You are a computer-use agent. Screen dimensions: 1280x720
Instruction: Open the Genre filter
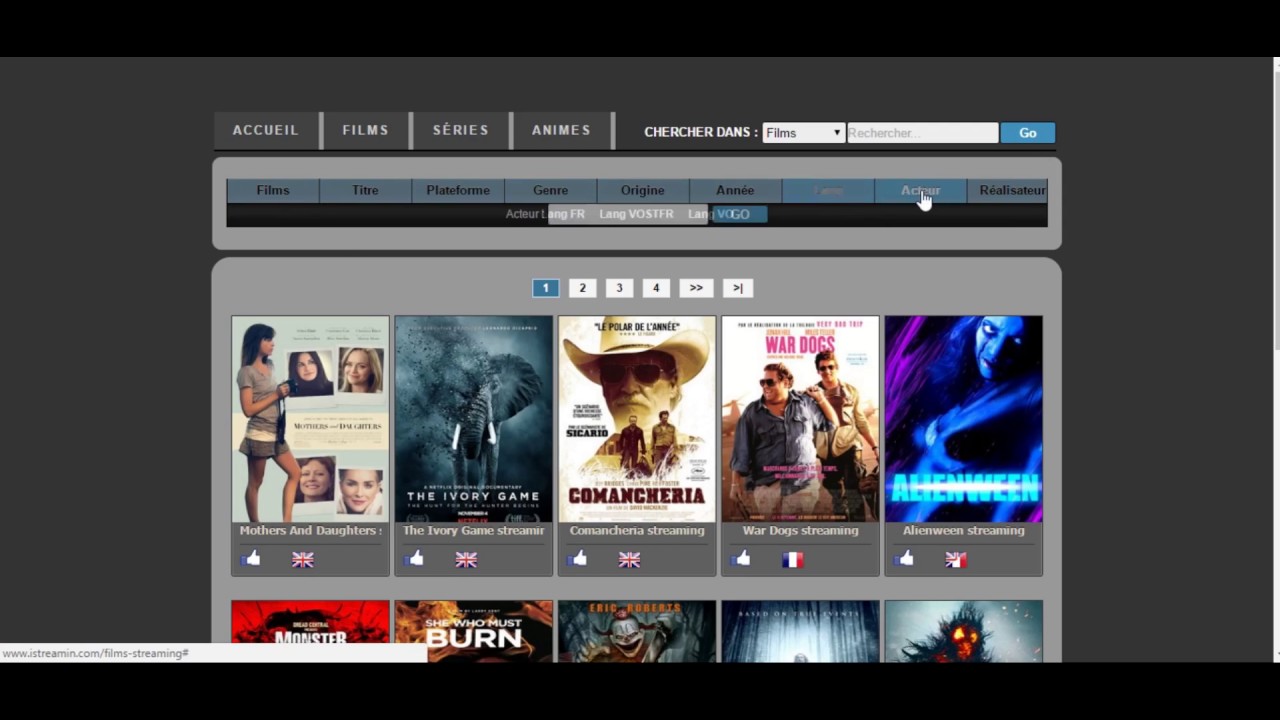click(550, 190)
